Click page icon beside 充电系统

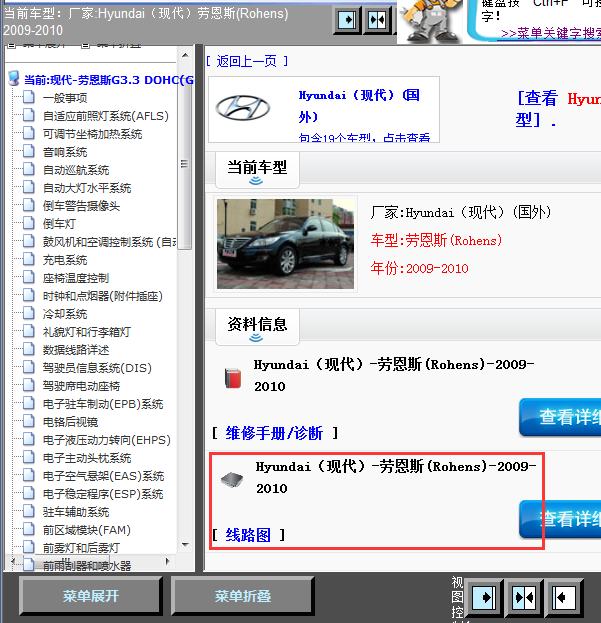coord(29,259)
